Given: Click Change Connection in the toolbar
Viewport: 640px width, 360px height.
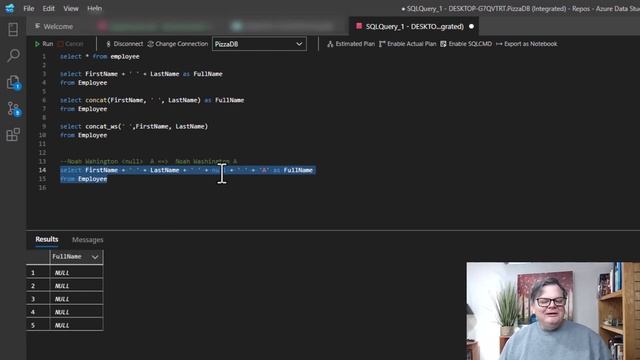Looking at the screenshot, I should click(178, 44).
